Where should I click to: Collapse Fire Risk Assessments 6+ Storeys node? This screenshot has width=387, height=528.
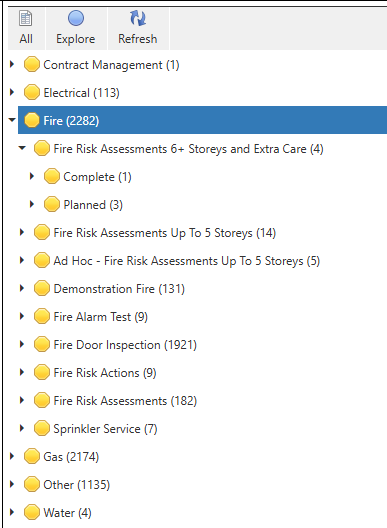click(22, 147)
